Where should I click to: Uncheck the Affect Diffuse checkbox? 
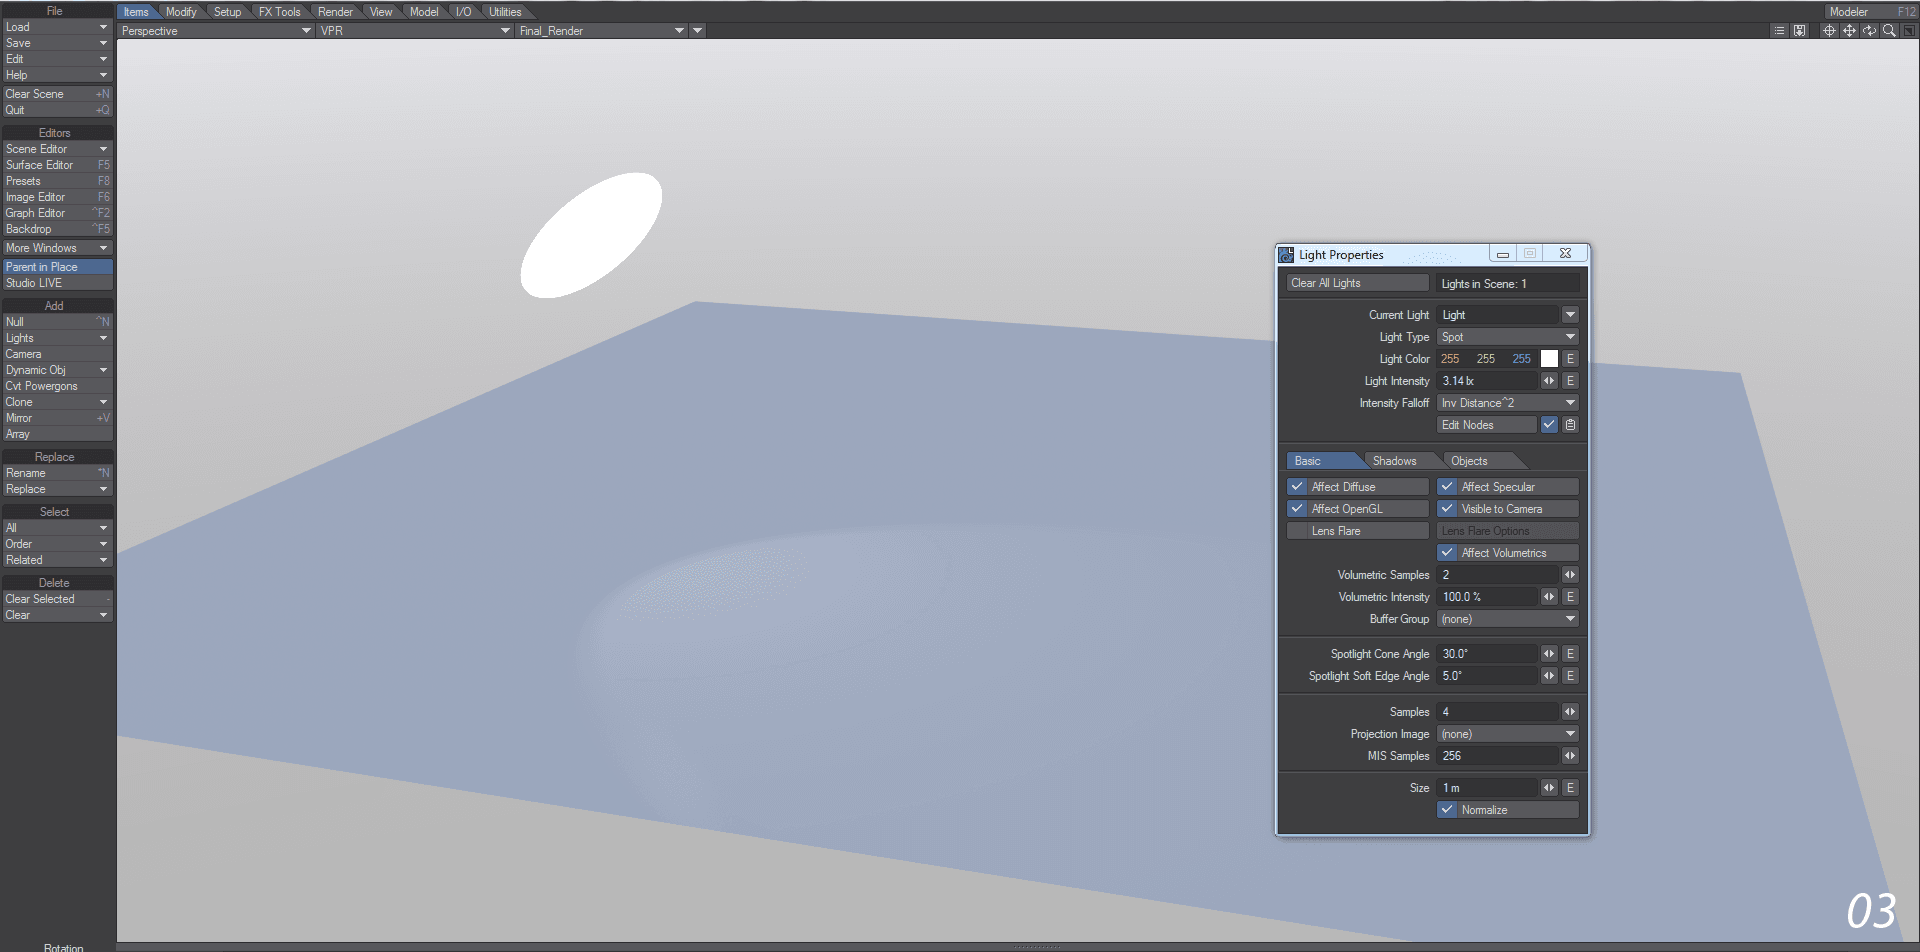[x=1297, y=487]
